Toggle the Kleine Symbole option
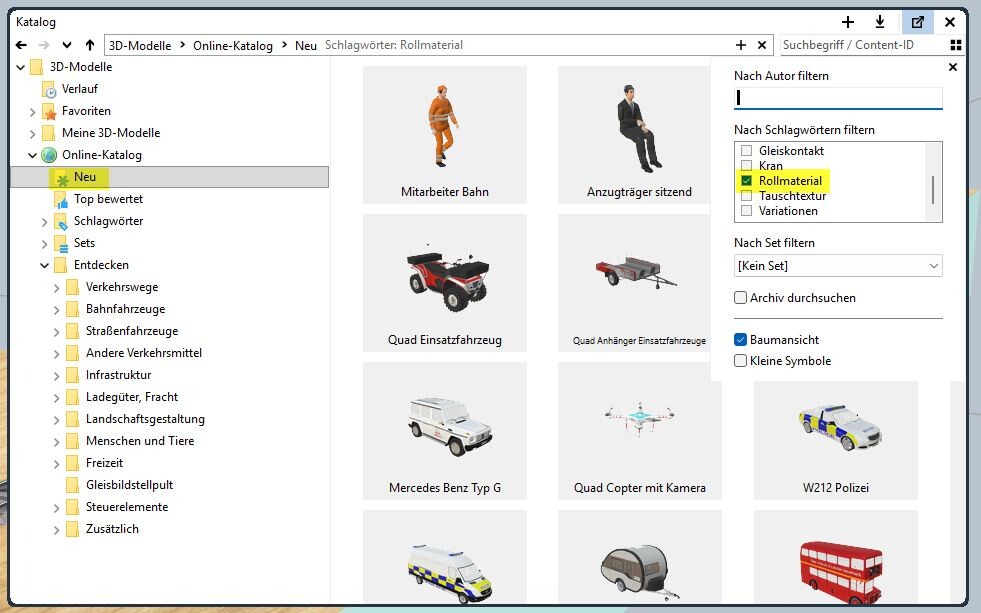The height and width of the screenshot is (613, 981). (741, 361)
